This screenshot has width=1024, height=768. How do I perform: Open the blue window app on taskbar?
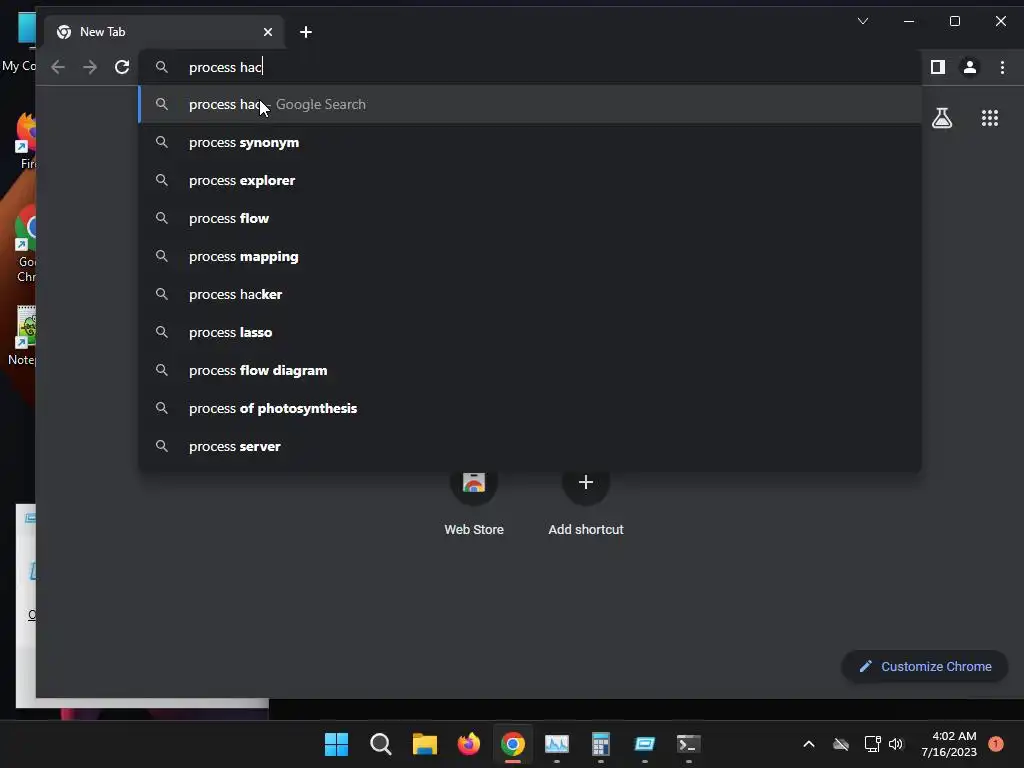(645, 744)
